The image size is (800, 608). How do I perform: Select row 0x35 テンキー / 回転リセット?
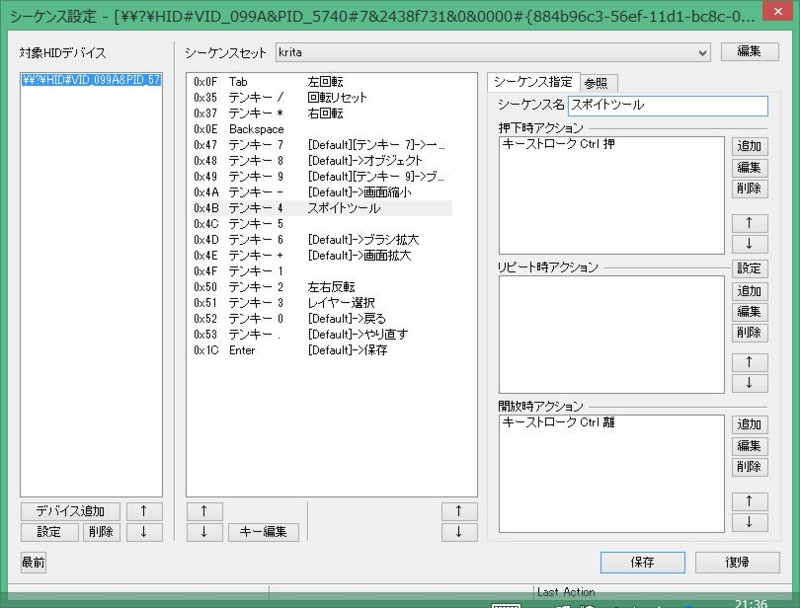321,97
